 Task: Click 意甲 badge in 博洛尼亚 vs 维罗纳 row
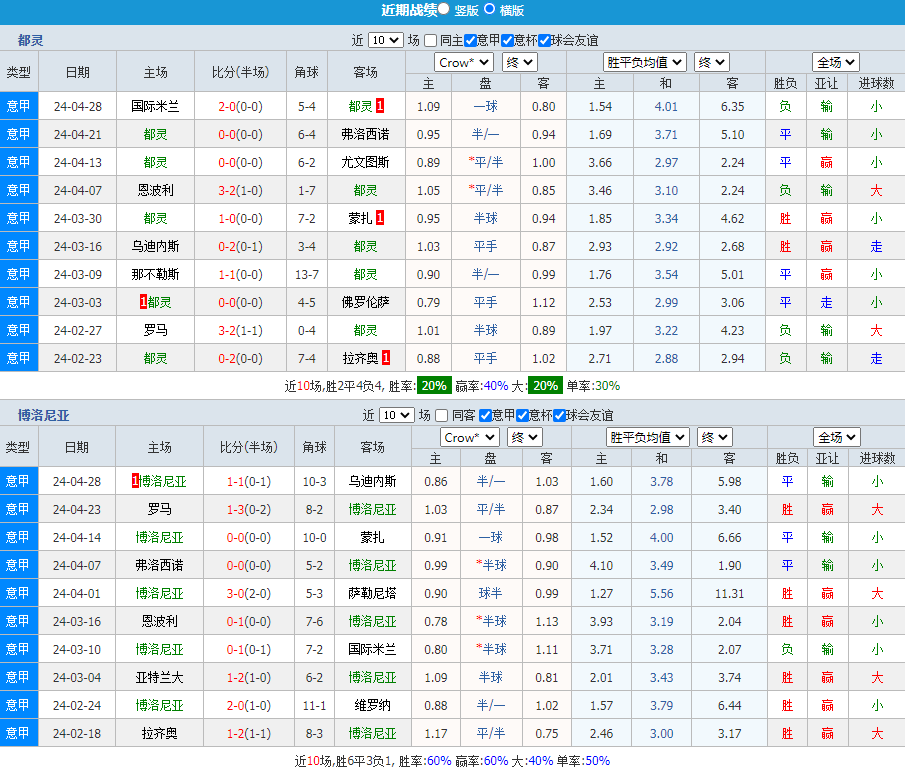[x=18, y=705]
